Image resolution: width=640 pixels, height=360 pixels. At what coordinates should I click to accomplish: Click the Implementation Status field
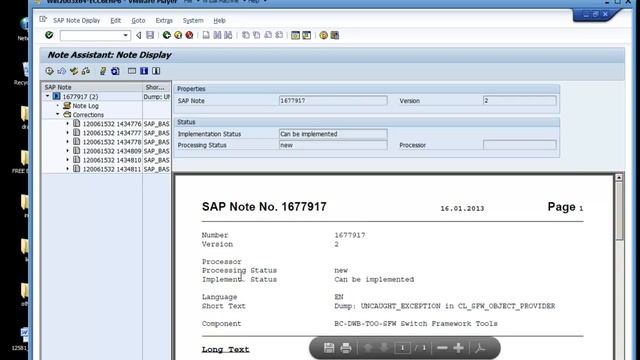pyautogui.click(x=333, y=134)
